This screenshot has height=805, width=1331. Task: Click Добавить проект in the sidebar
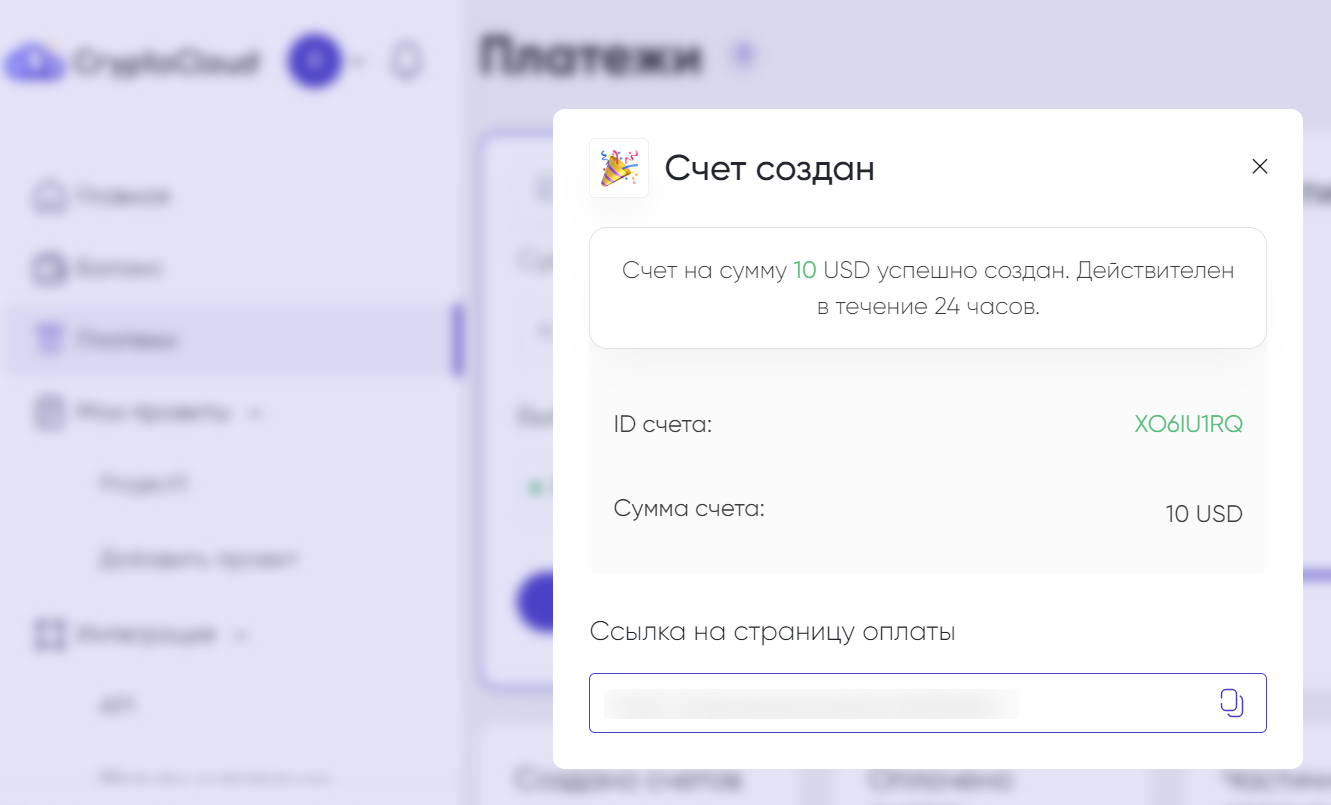[198, 559]
